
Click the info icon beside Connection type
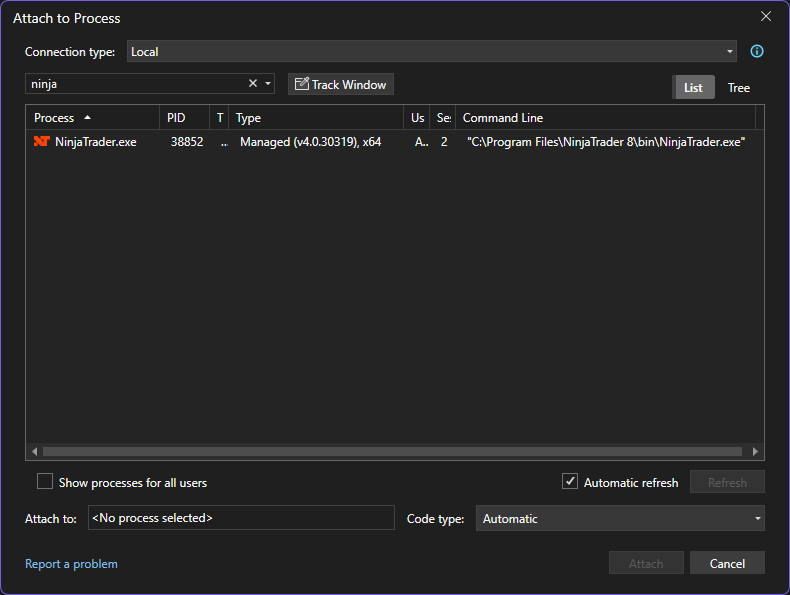click(757, 51)
